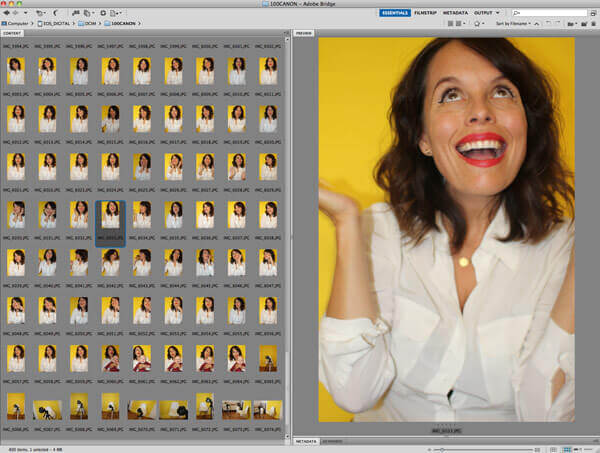Click the return to Photoshop boomerang icon
The height and width of the screenshot is (453, 600).
(x=55, y=13)
